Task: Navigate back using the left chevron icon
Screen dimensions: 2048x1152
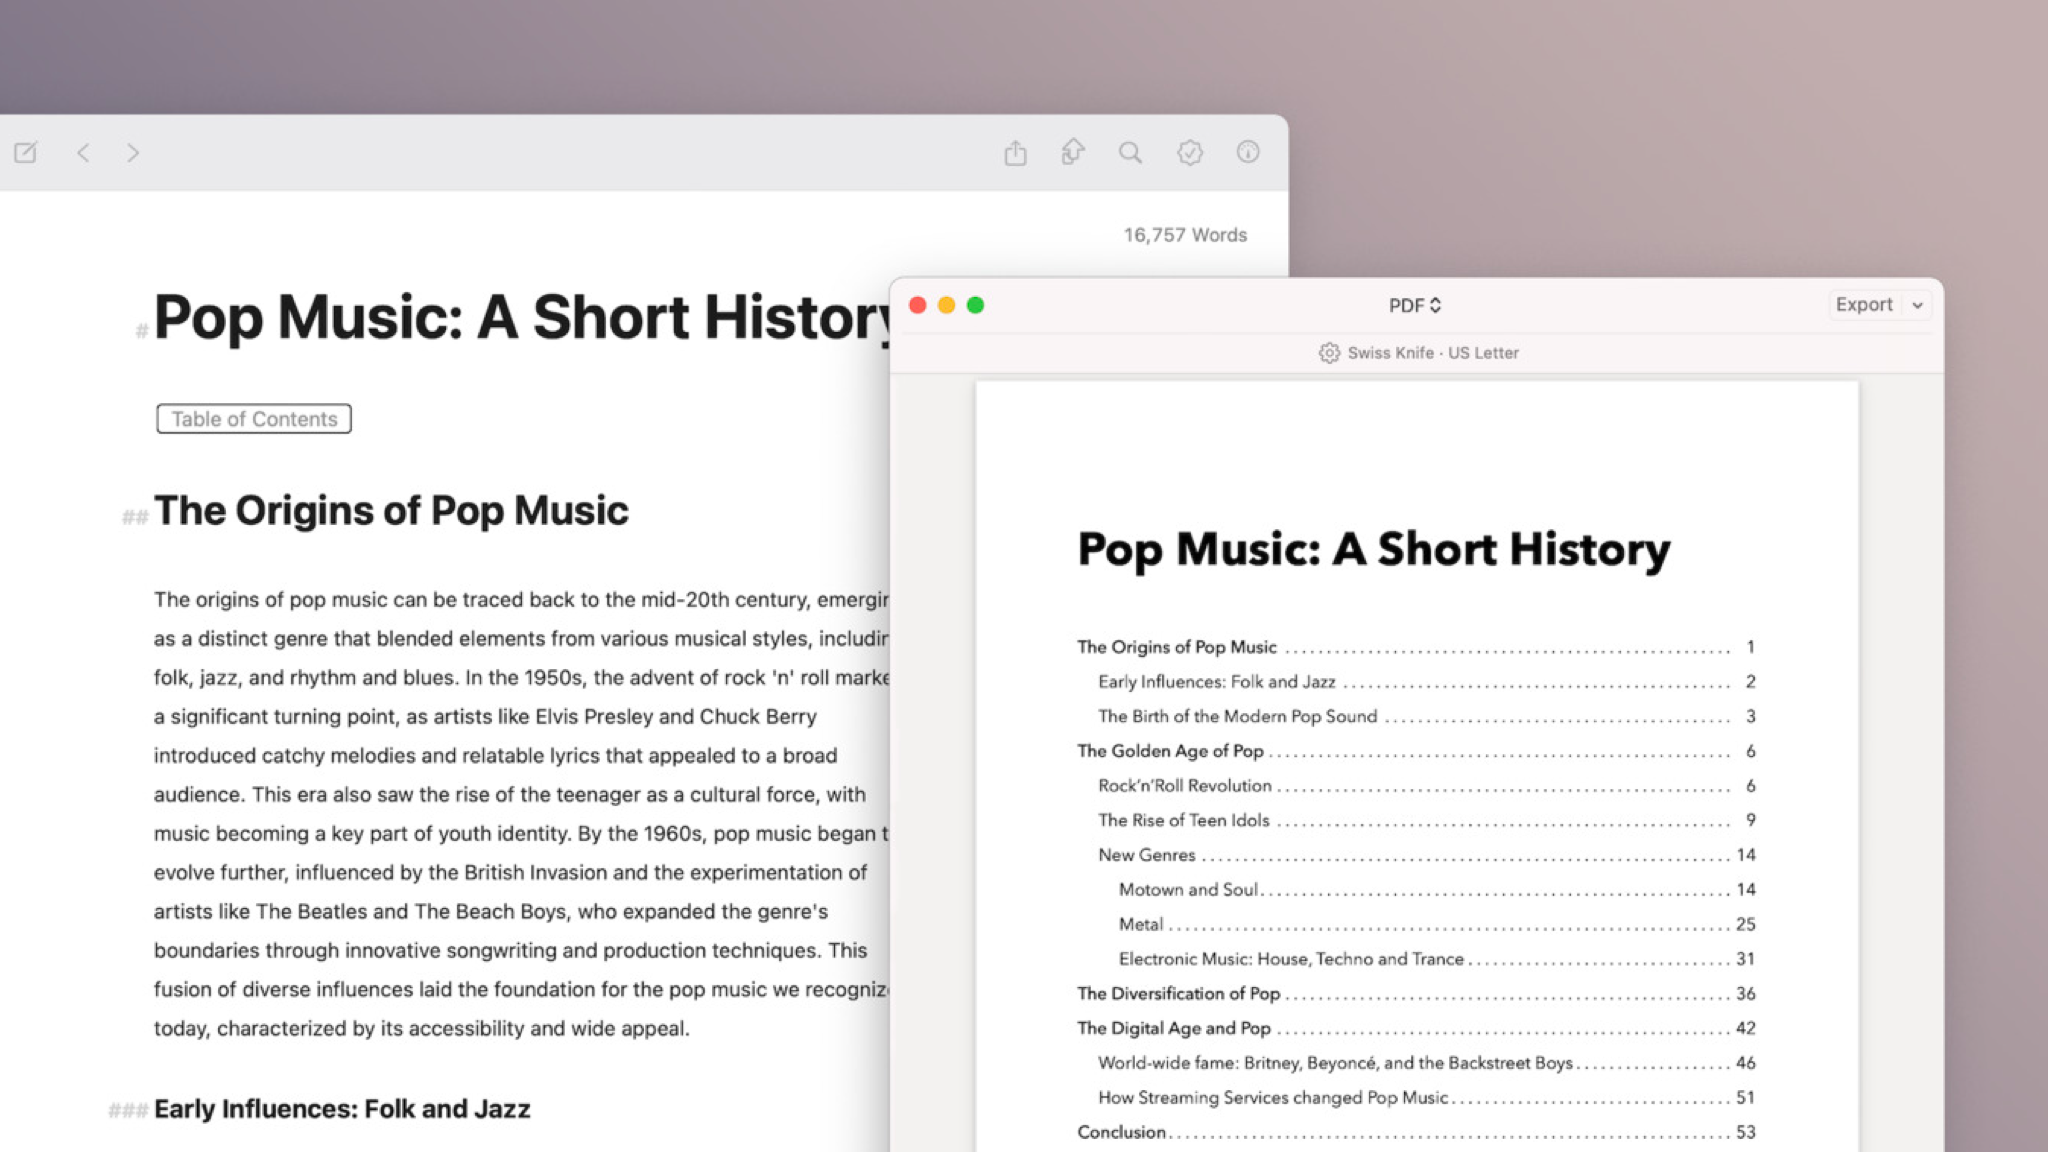Action: pyautogui.click(x=84, y=153)
